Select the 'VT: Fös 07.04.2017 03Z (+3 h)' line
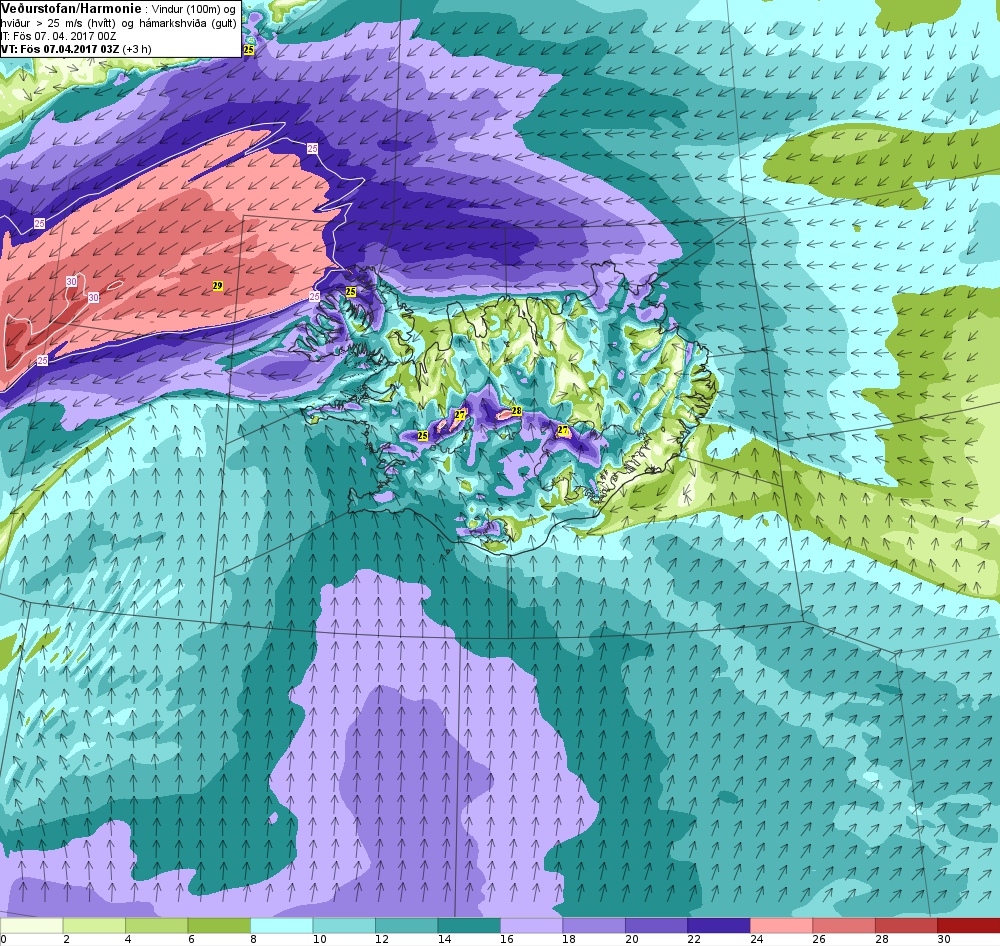The height and width of the screenshot is (946, 1000). [76, 49]
